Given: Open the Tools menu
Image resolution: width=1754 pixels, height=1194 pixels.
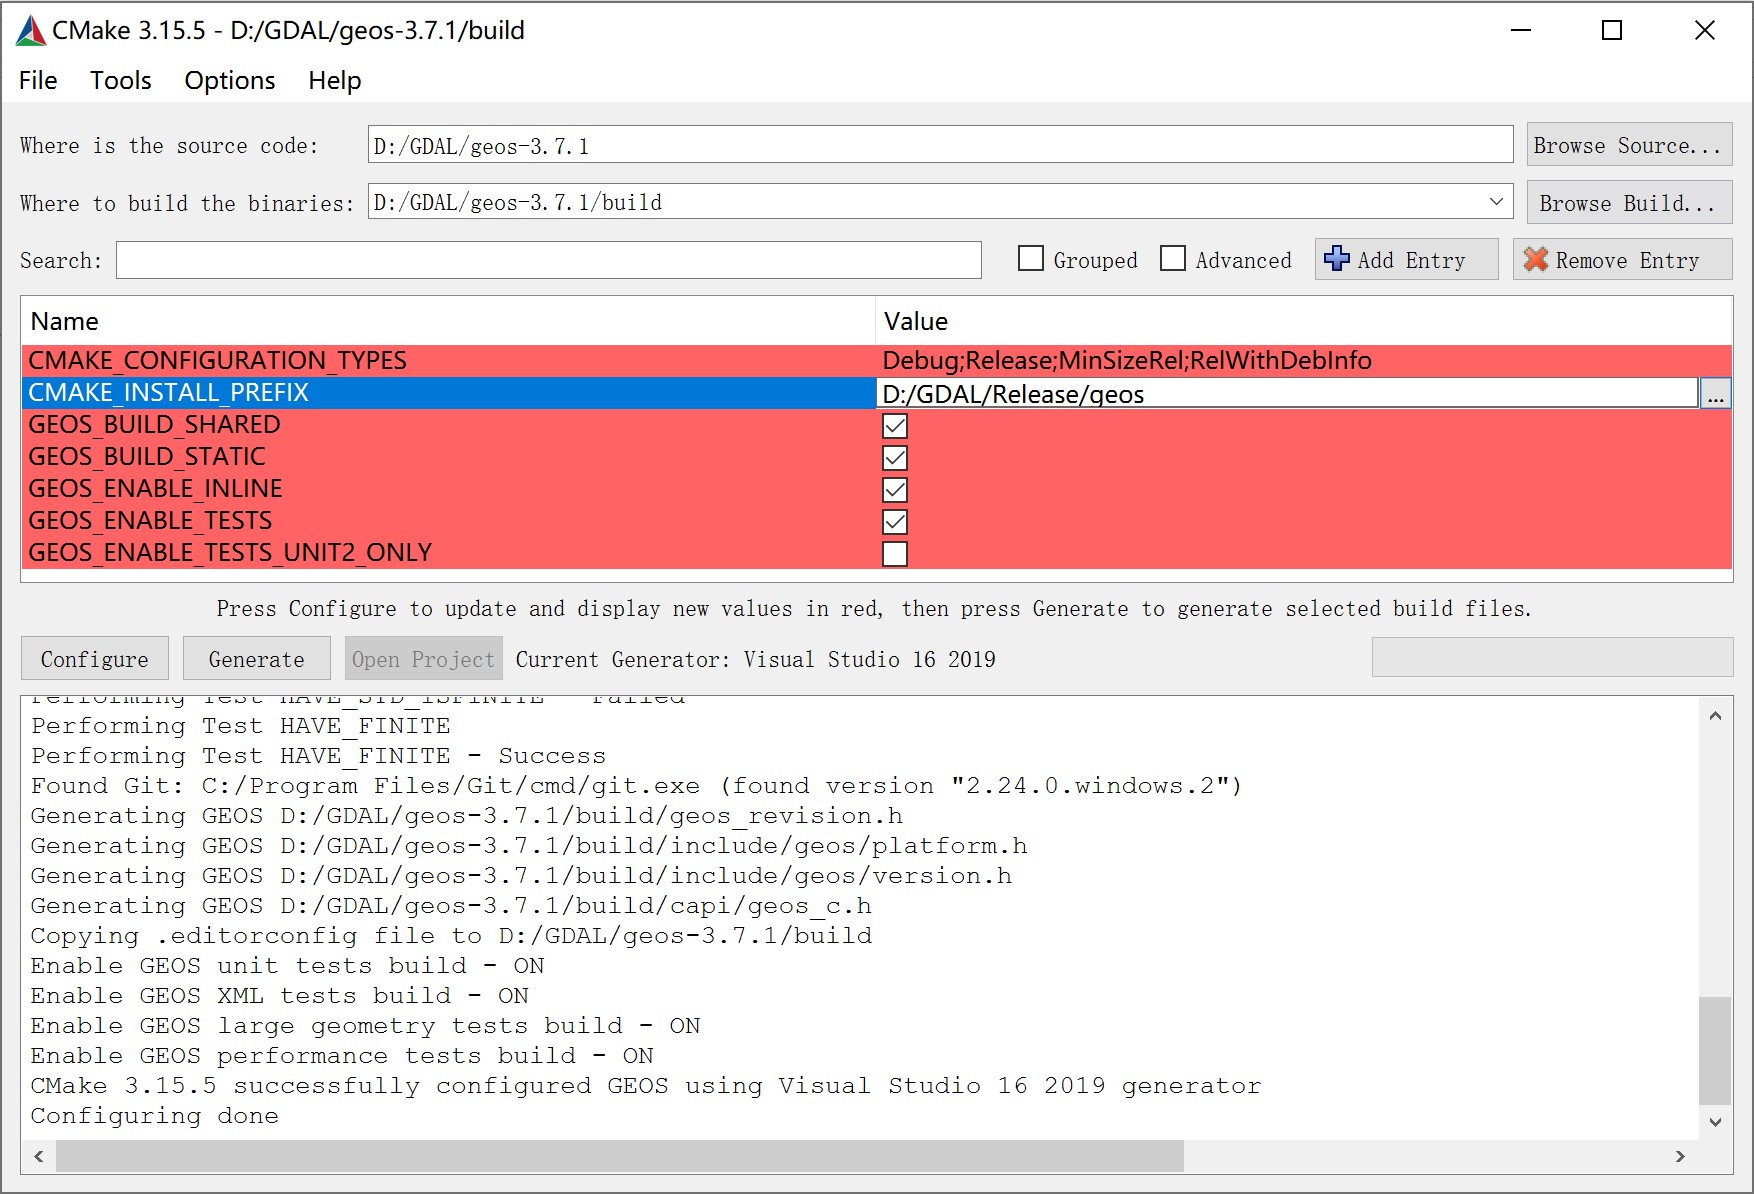Looking at the screenshot, I should [x=121, y=80].
